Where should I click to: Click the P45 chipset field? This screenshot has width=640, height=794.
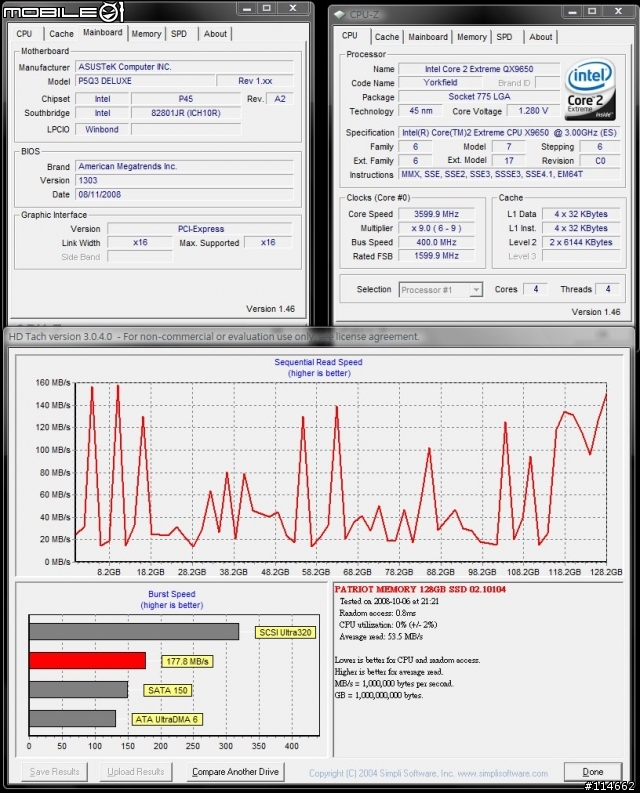pos(186,99)
